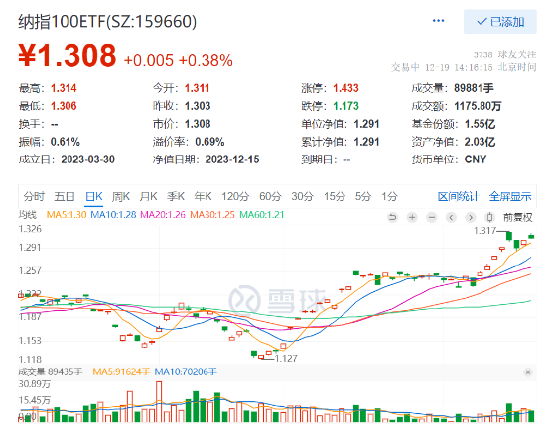Click the 成交量 89435手 volume label

click(x=51, y=372)
